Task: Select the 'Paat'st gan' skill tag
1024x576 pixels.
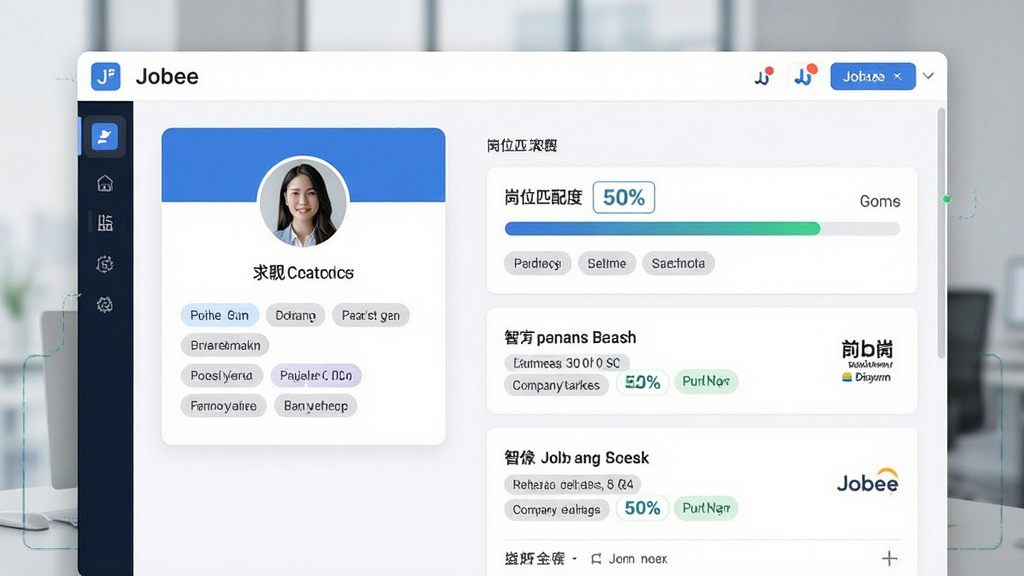Action: 371,315
